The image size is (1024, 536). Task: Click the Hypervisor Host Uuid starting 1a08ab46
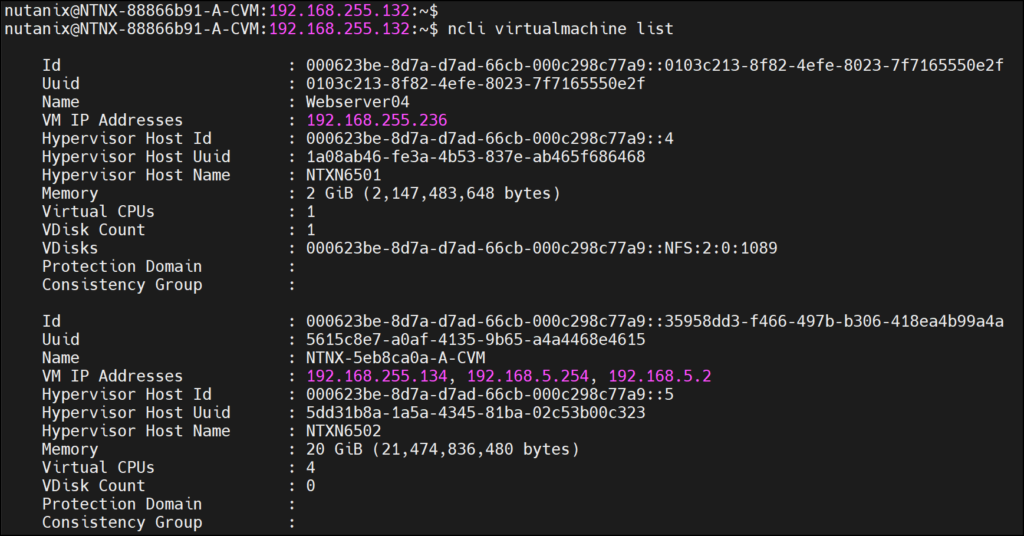tap(475, 157)
